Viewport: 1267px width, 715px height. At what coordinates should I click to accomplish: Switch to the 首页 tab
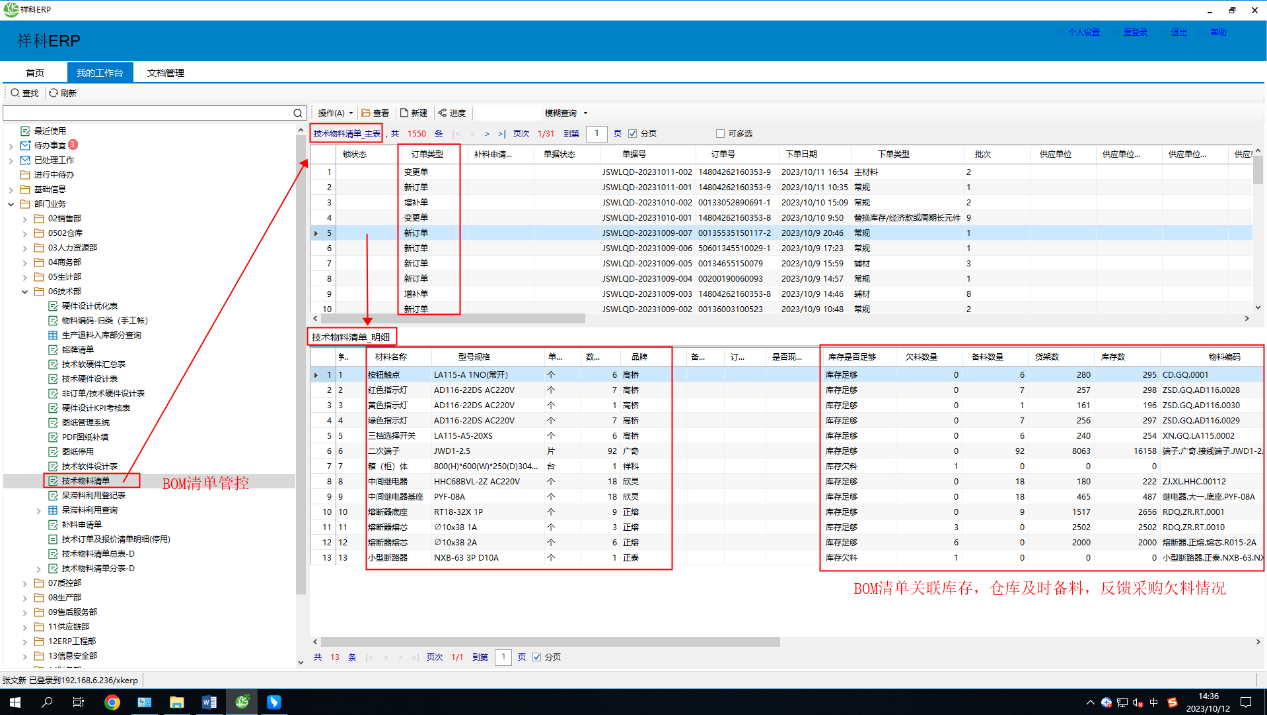35,73
